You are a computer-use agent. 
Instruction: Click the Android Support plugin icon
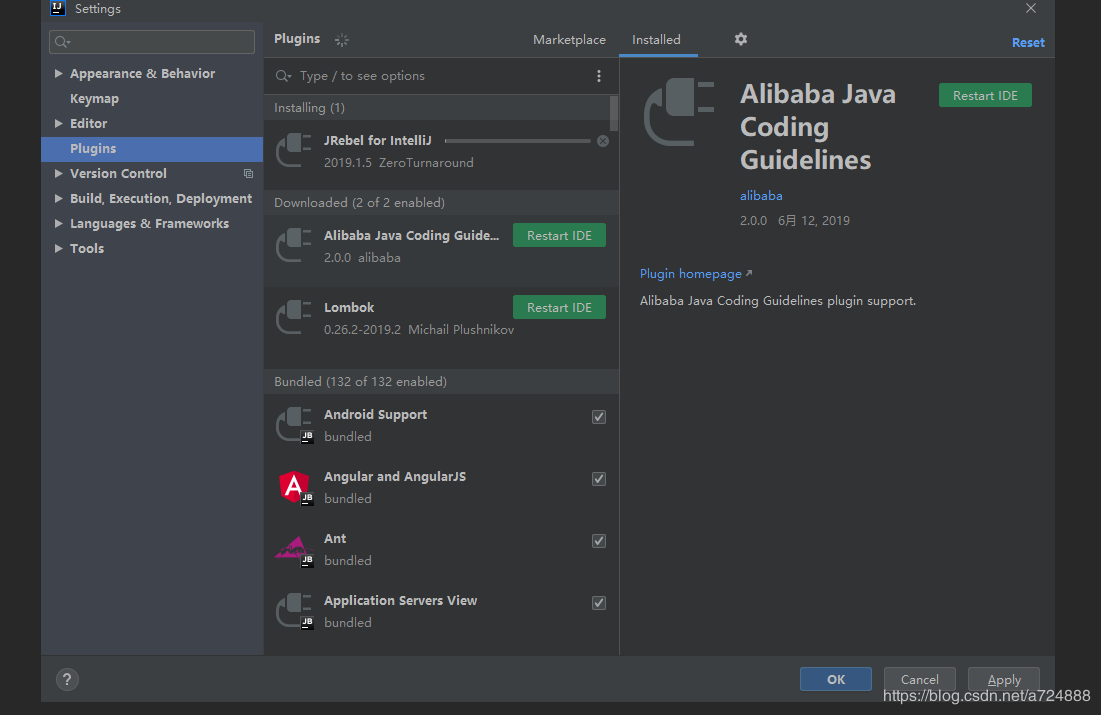click(294, 425)
